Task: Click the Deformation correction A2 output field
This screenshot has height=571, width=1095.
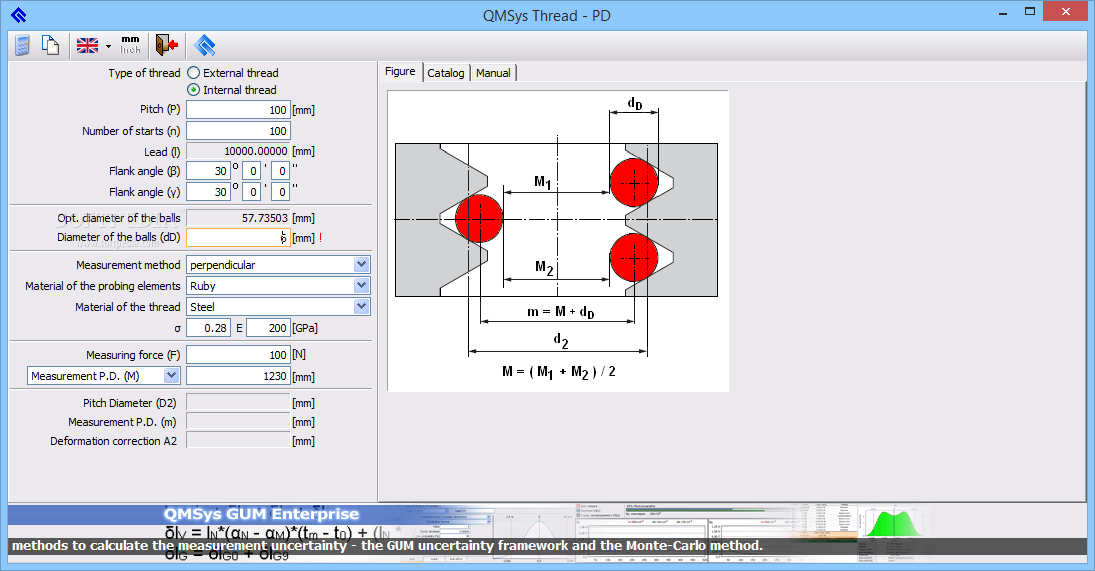Action: pyautogui.click(x=238, y=440)
